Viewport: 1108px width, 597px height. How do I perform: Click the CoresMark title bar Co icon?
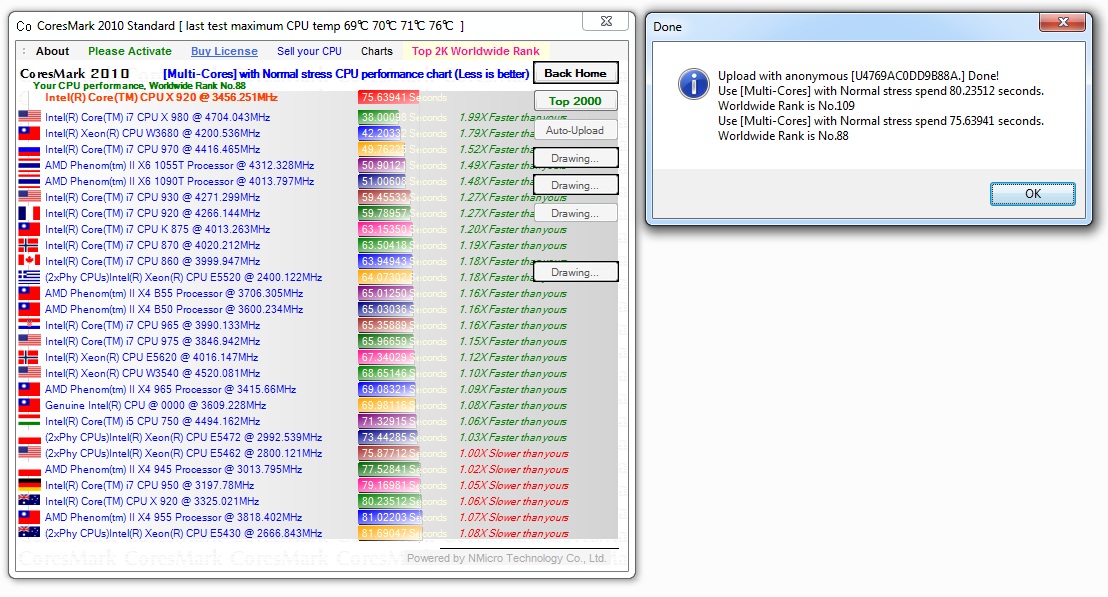click(23, 26)
